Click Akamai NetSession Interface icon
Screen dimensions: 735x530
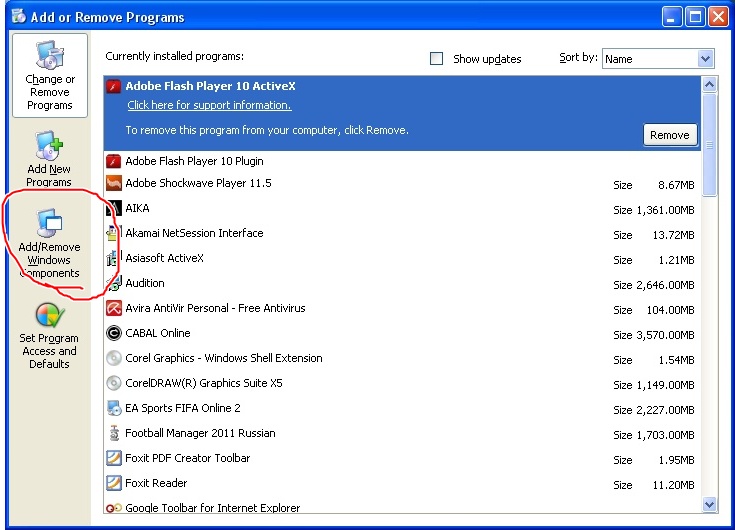tap(113, 233)
